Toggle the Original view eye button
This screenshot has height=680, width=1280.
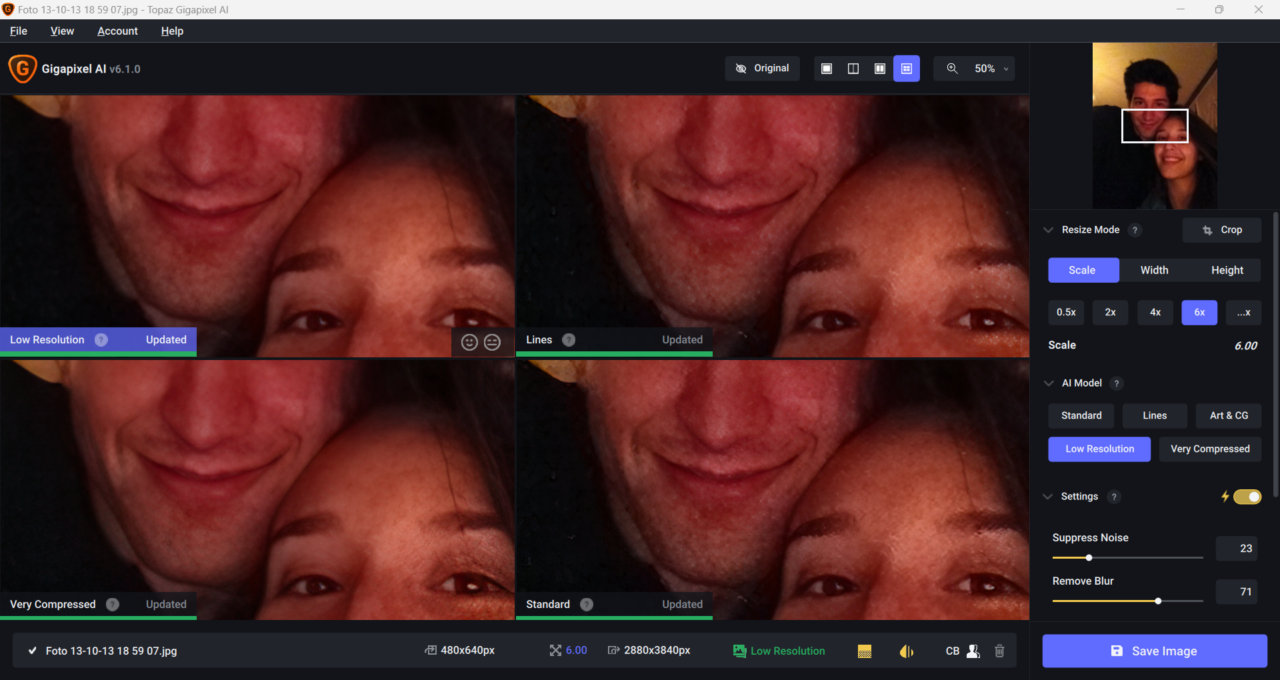point(762,69)
